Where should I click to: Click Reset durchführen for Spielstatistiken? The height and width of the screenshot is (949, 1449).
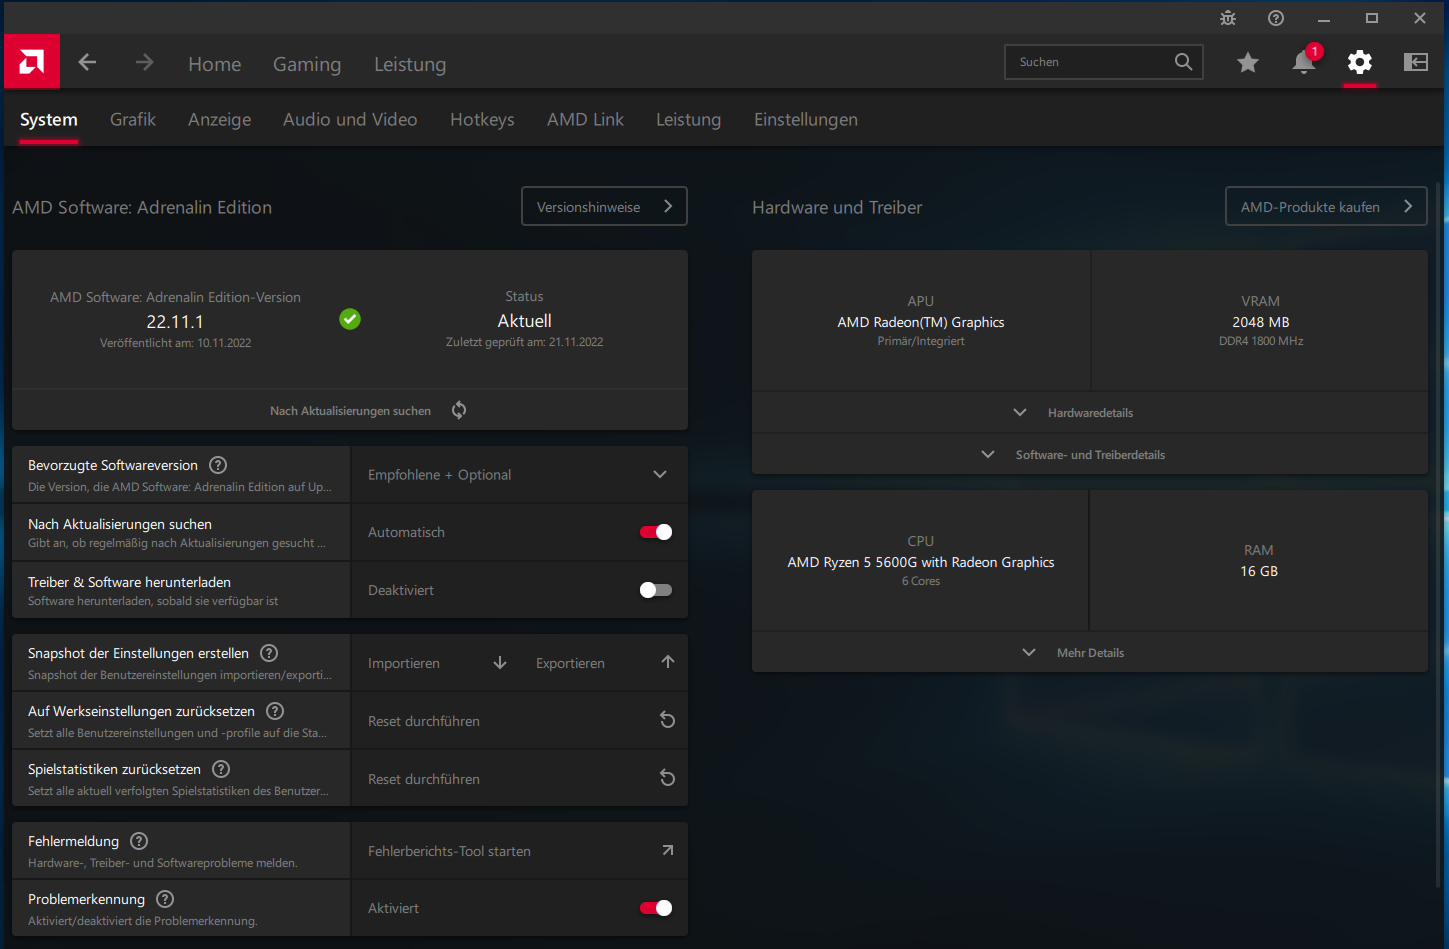[x=519, y=778]
